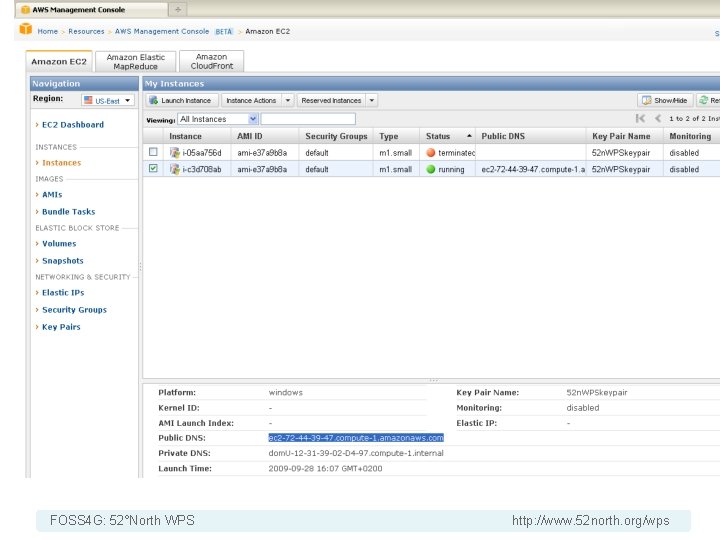Click Platform value windows
This screenshot has height=540, width=720.
click(286, 392)
